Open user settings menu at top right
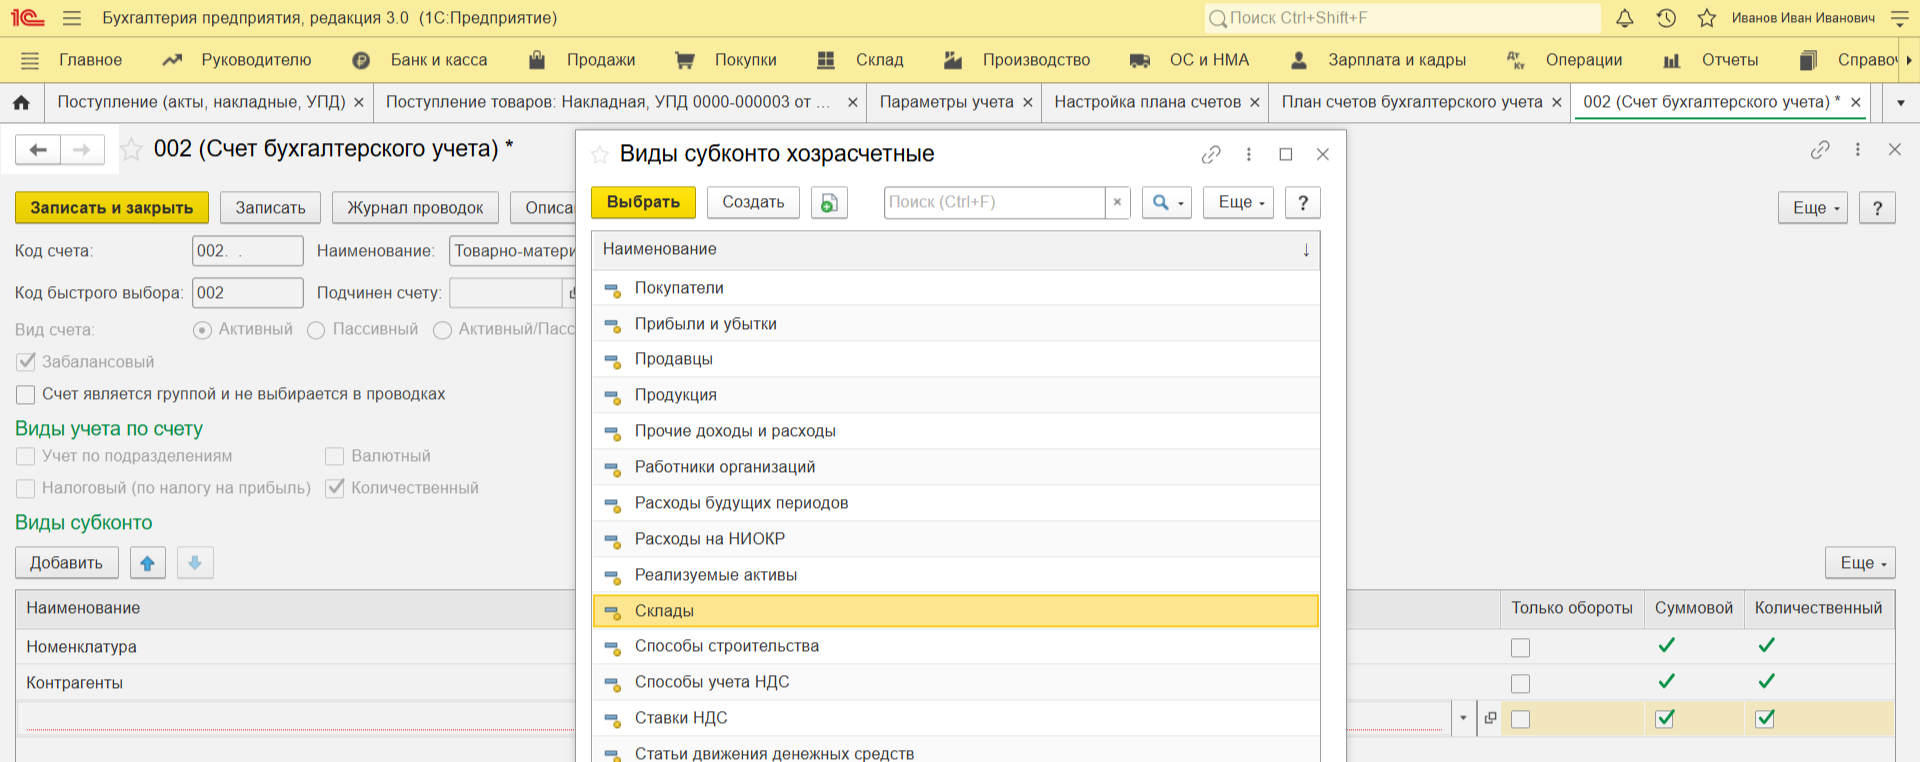 click(1900, 18)
